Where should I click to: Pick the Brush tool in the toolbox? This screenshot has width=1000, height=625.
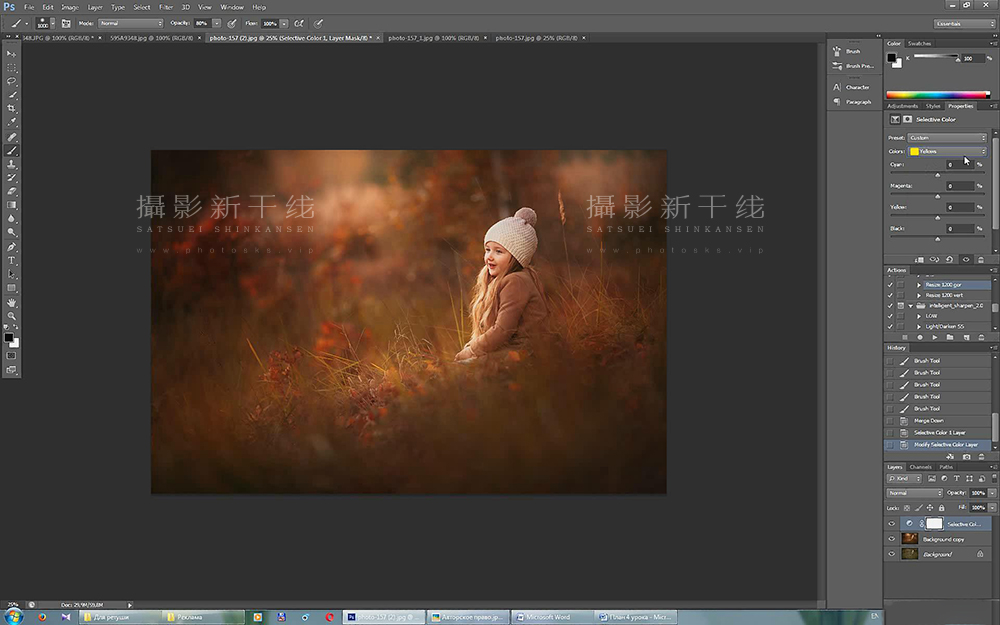coord(11,151)
